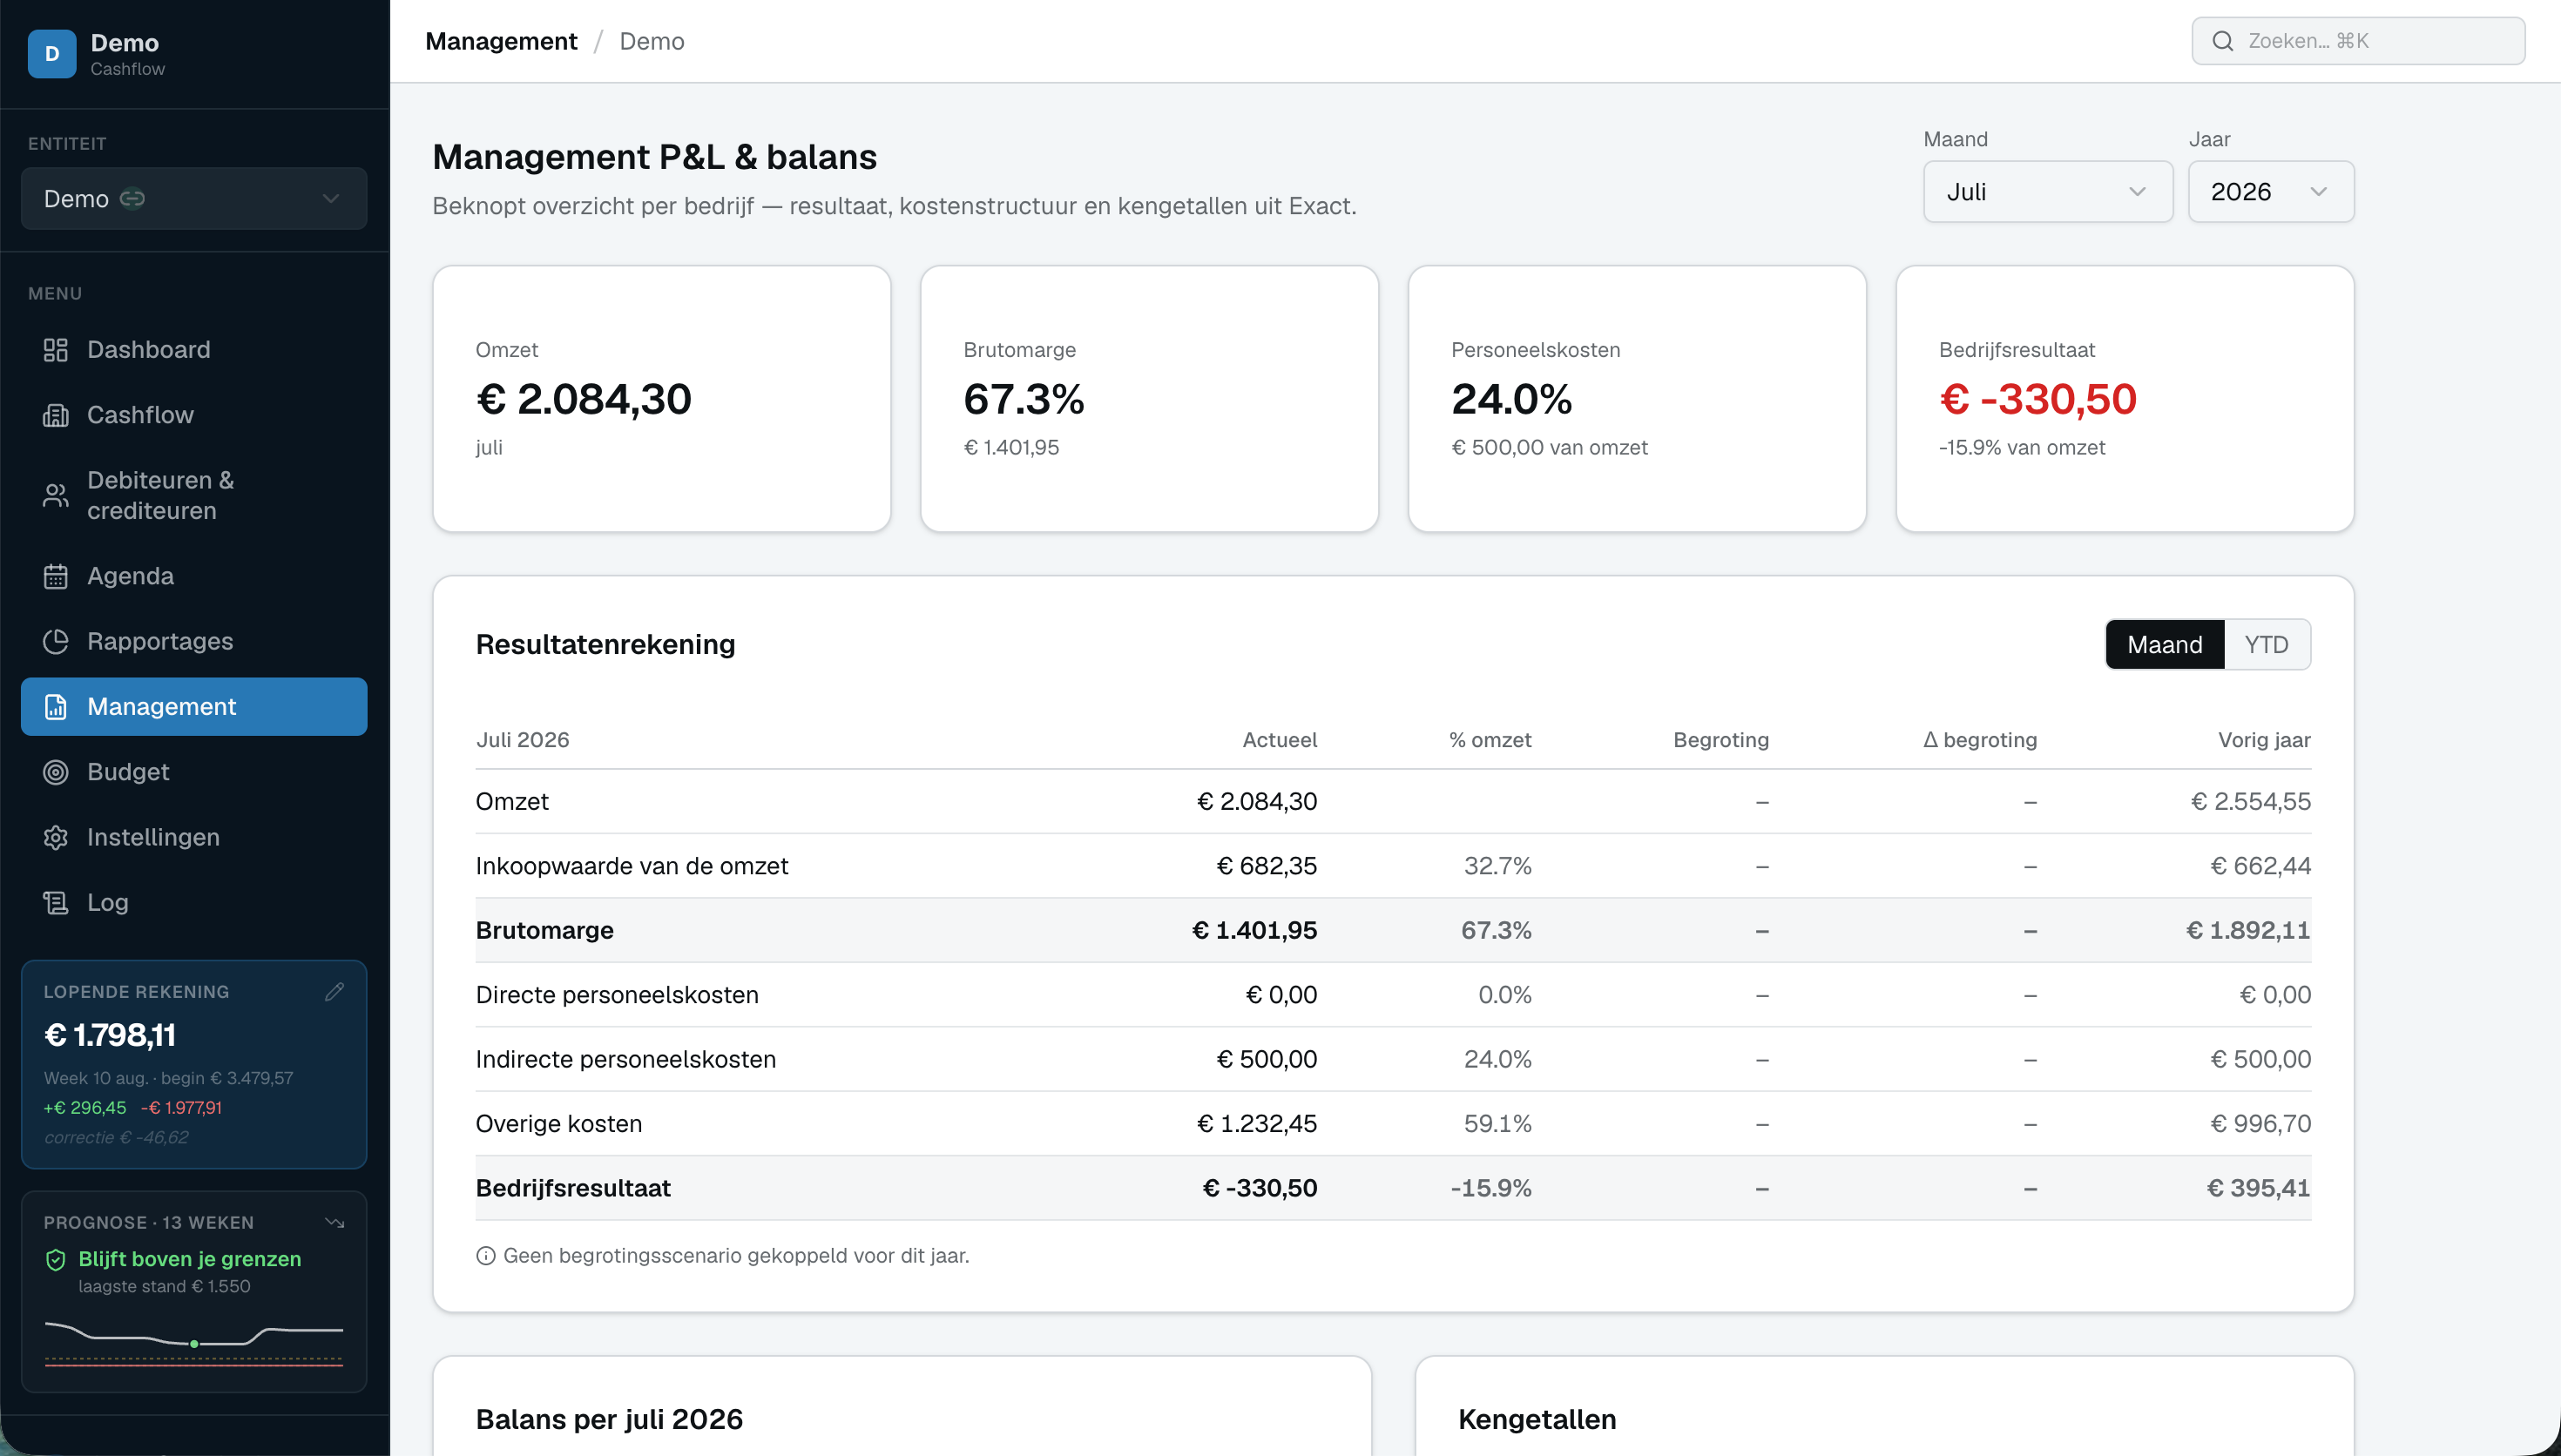Click the Omzet row in Resultatenrekening
The height and width of the screenshot is (1456, 2561).
click(1393, 801)
